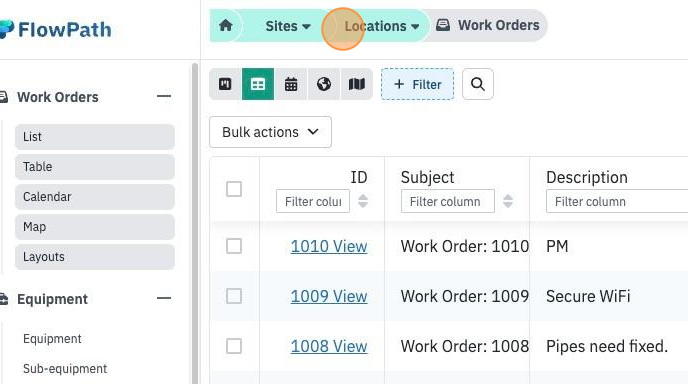Select the table grid view icon
The height and width of the screenshot is (384, 688).
click(x=258, y=84)
